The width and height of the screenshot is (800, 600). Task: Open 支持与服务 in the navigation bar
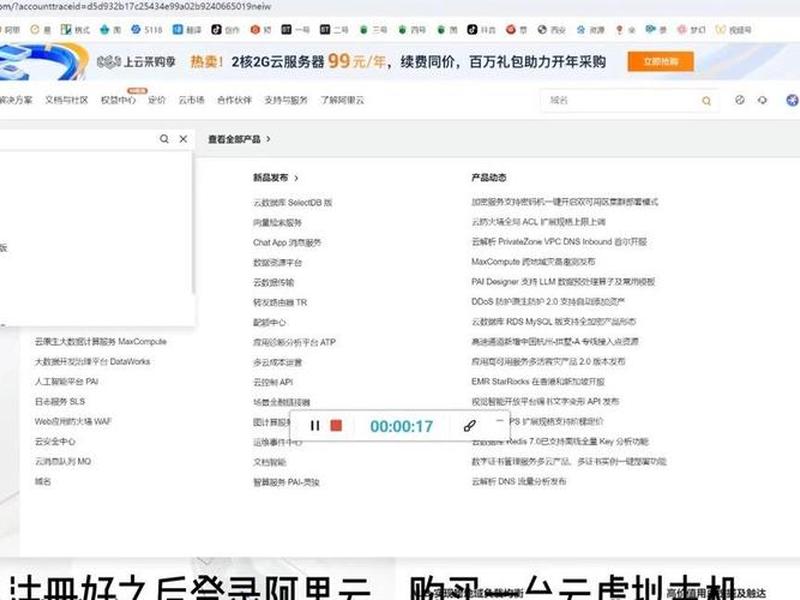point(286,100)
